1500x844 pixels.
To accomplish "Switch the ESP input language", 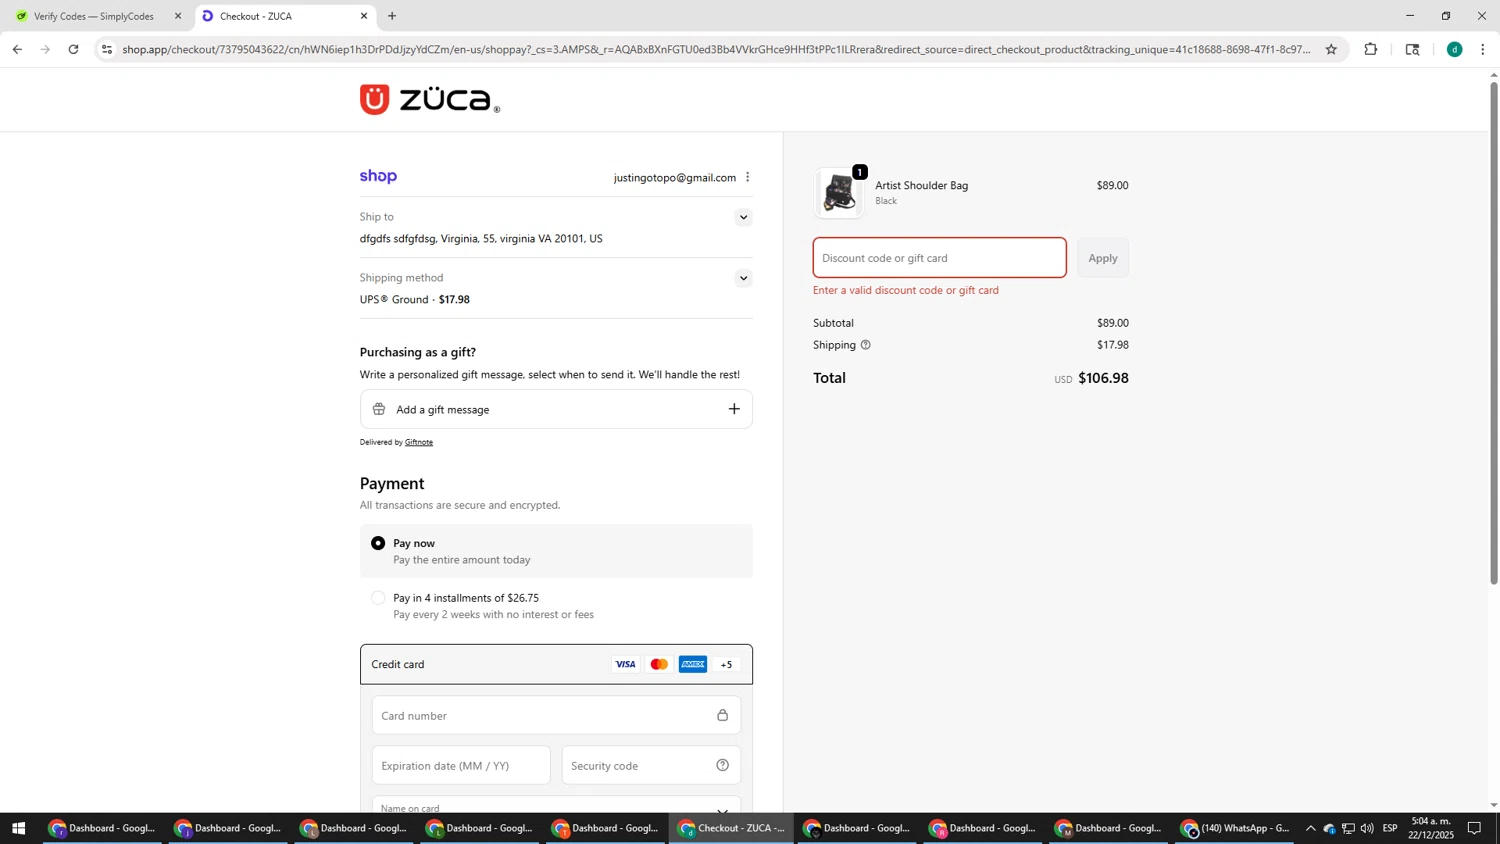I will click(1390, 828).
